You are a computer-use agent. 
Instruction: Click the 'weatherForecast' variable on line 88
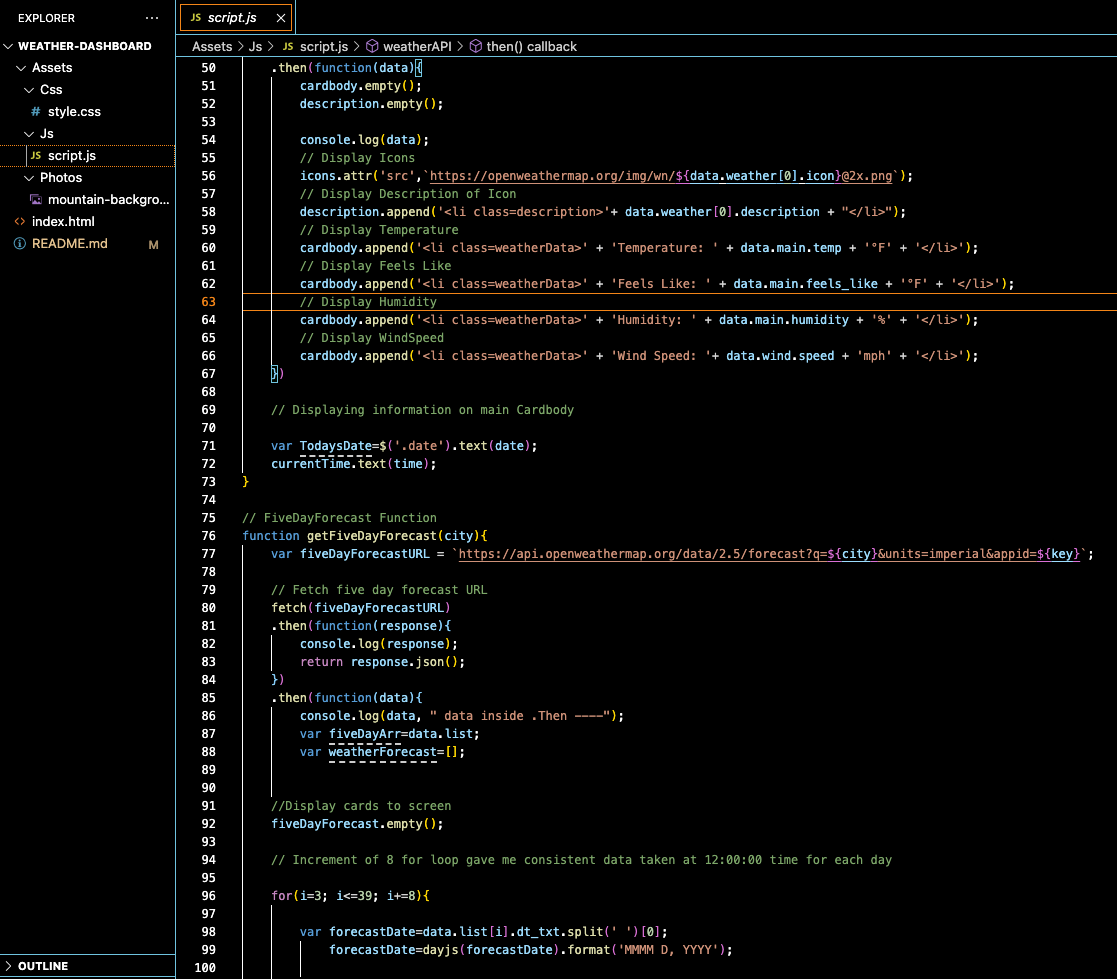383,752
